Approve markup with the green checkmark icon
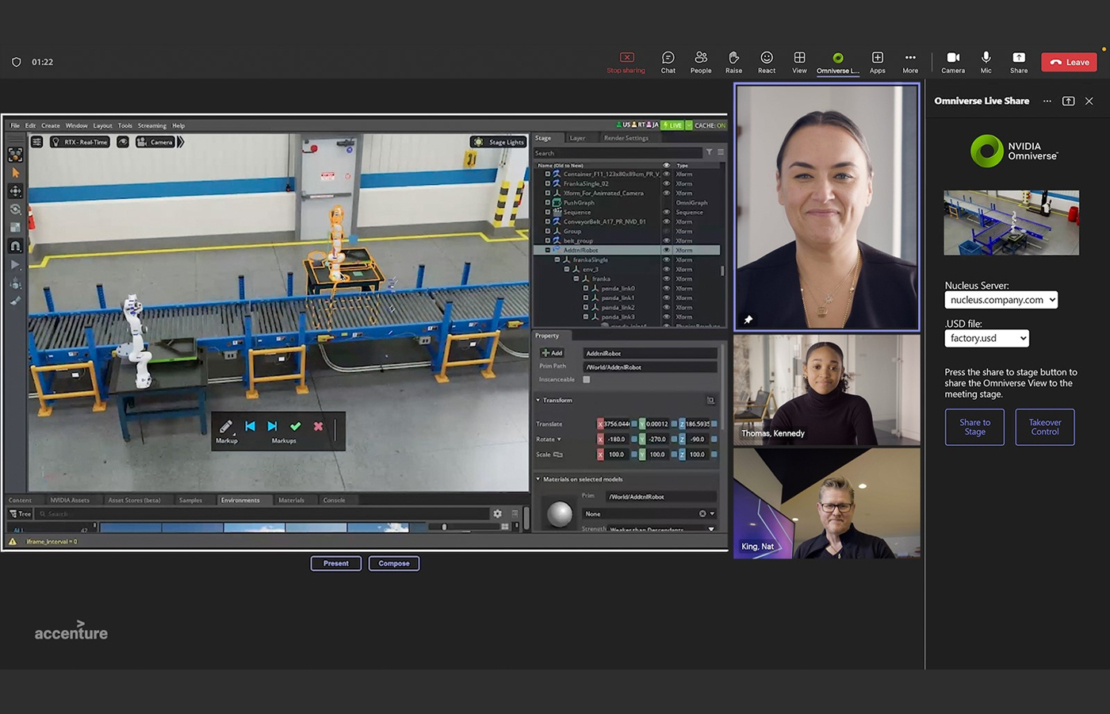The width and height of the screenshot is (1110, 714). pyautogui.click(x=296, y=427)
